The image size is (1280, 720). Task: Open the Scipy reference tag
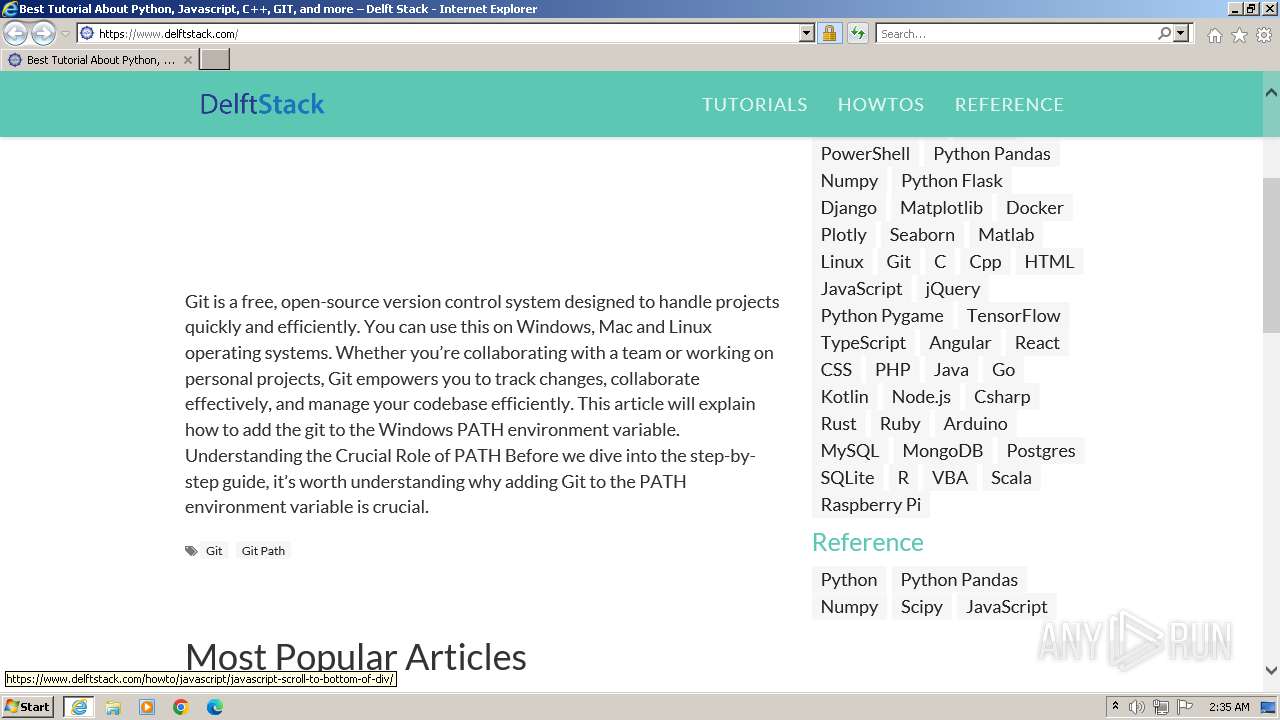[x=921, y=606]
